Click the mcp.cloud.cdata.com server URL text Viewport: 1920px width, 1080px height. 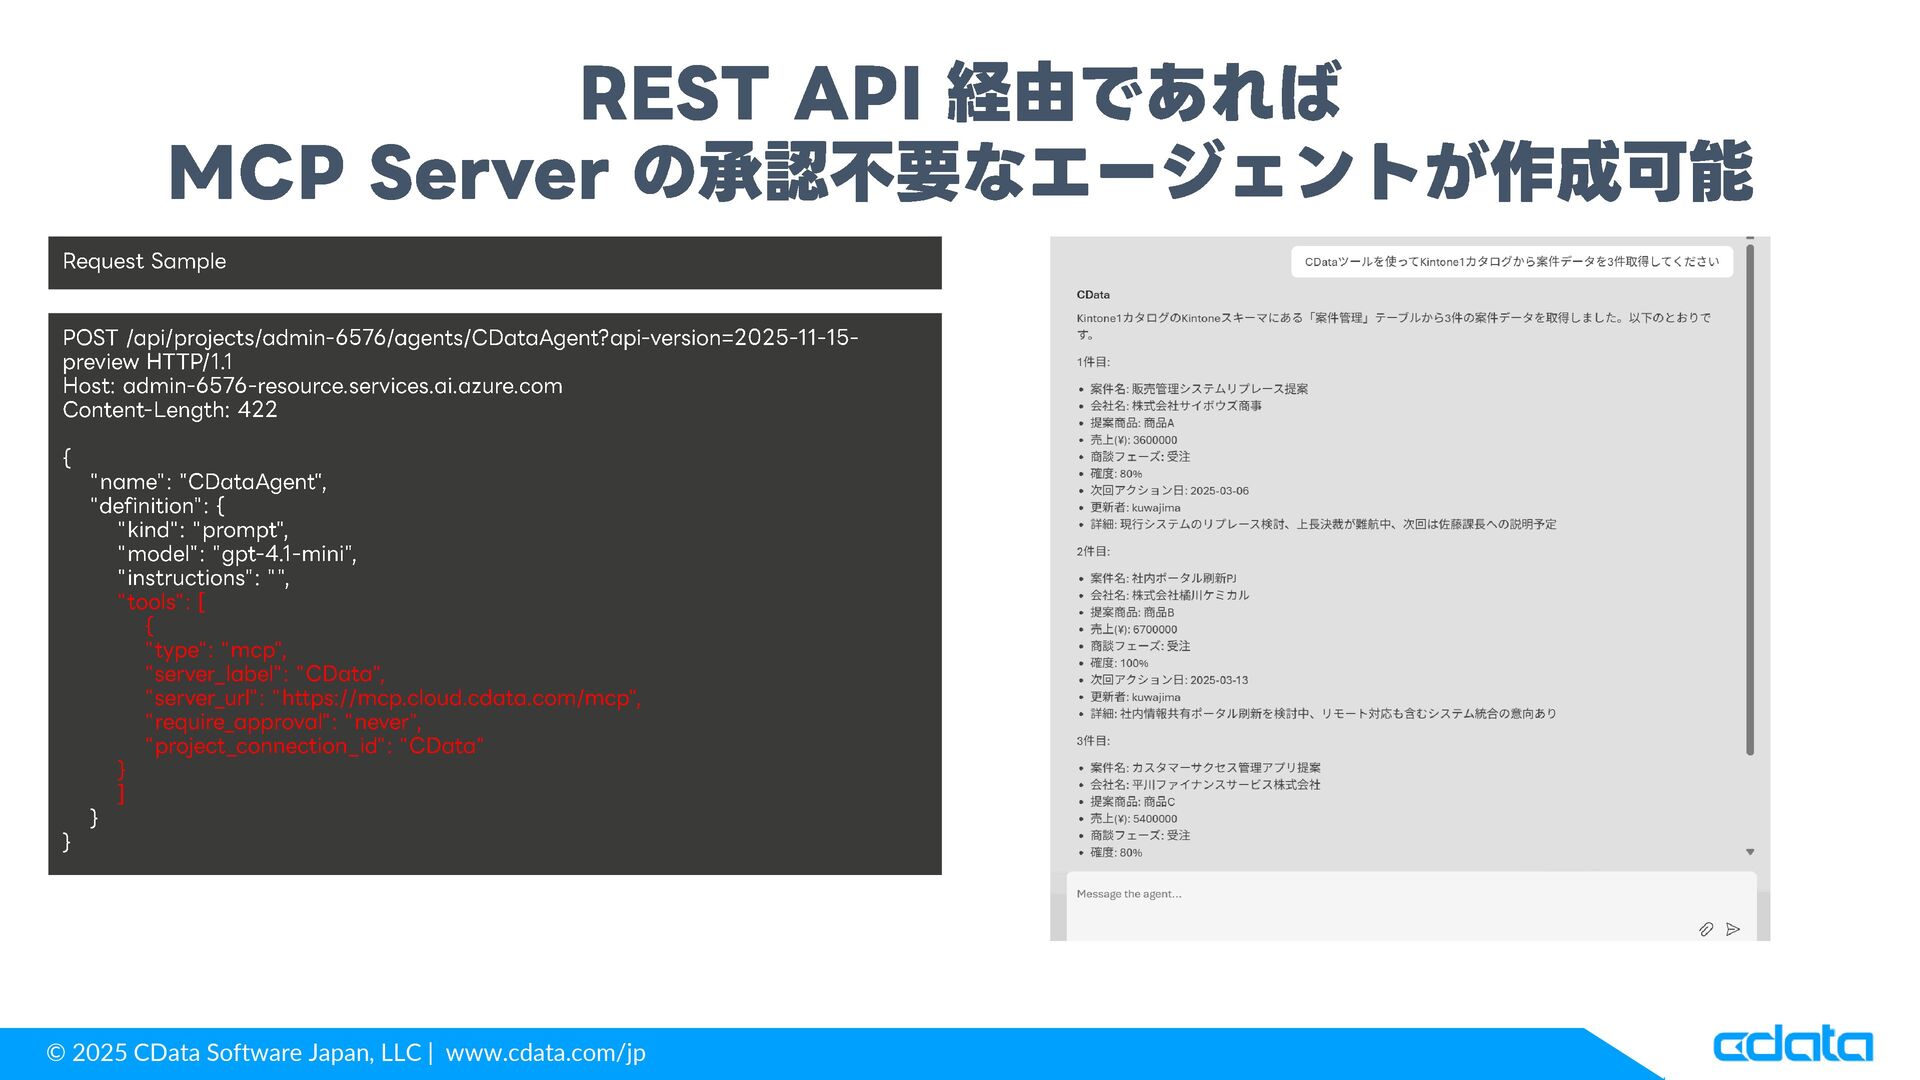pyautogui.click(x=456, y=698)
